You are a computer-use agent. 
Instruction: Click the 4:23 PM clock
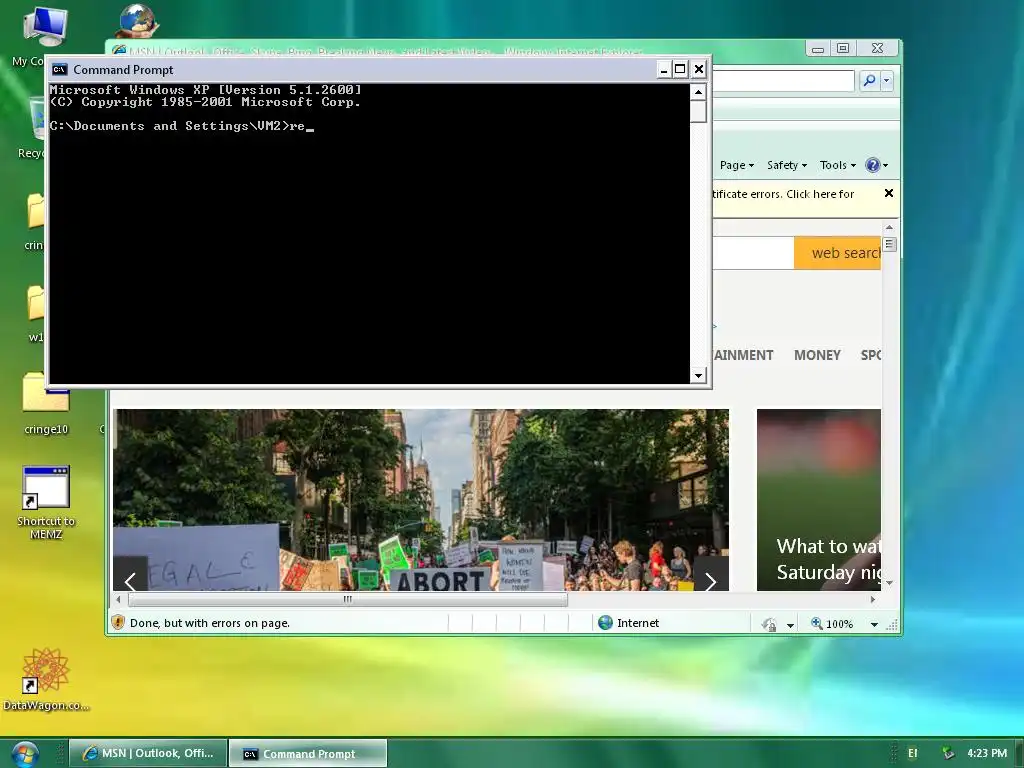(987, 754)
